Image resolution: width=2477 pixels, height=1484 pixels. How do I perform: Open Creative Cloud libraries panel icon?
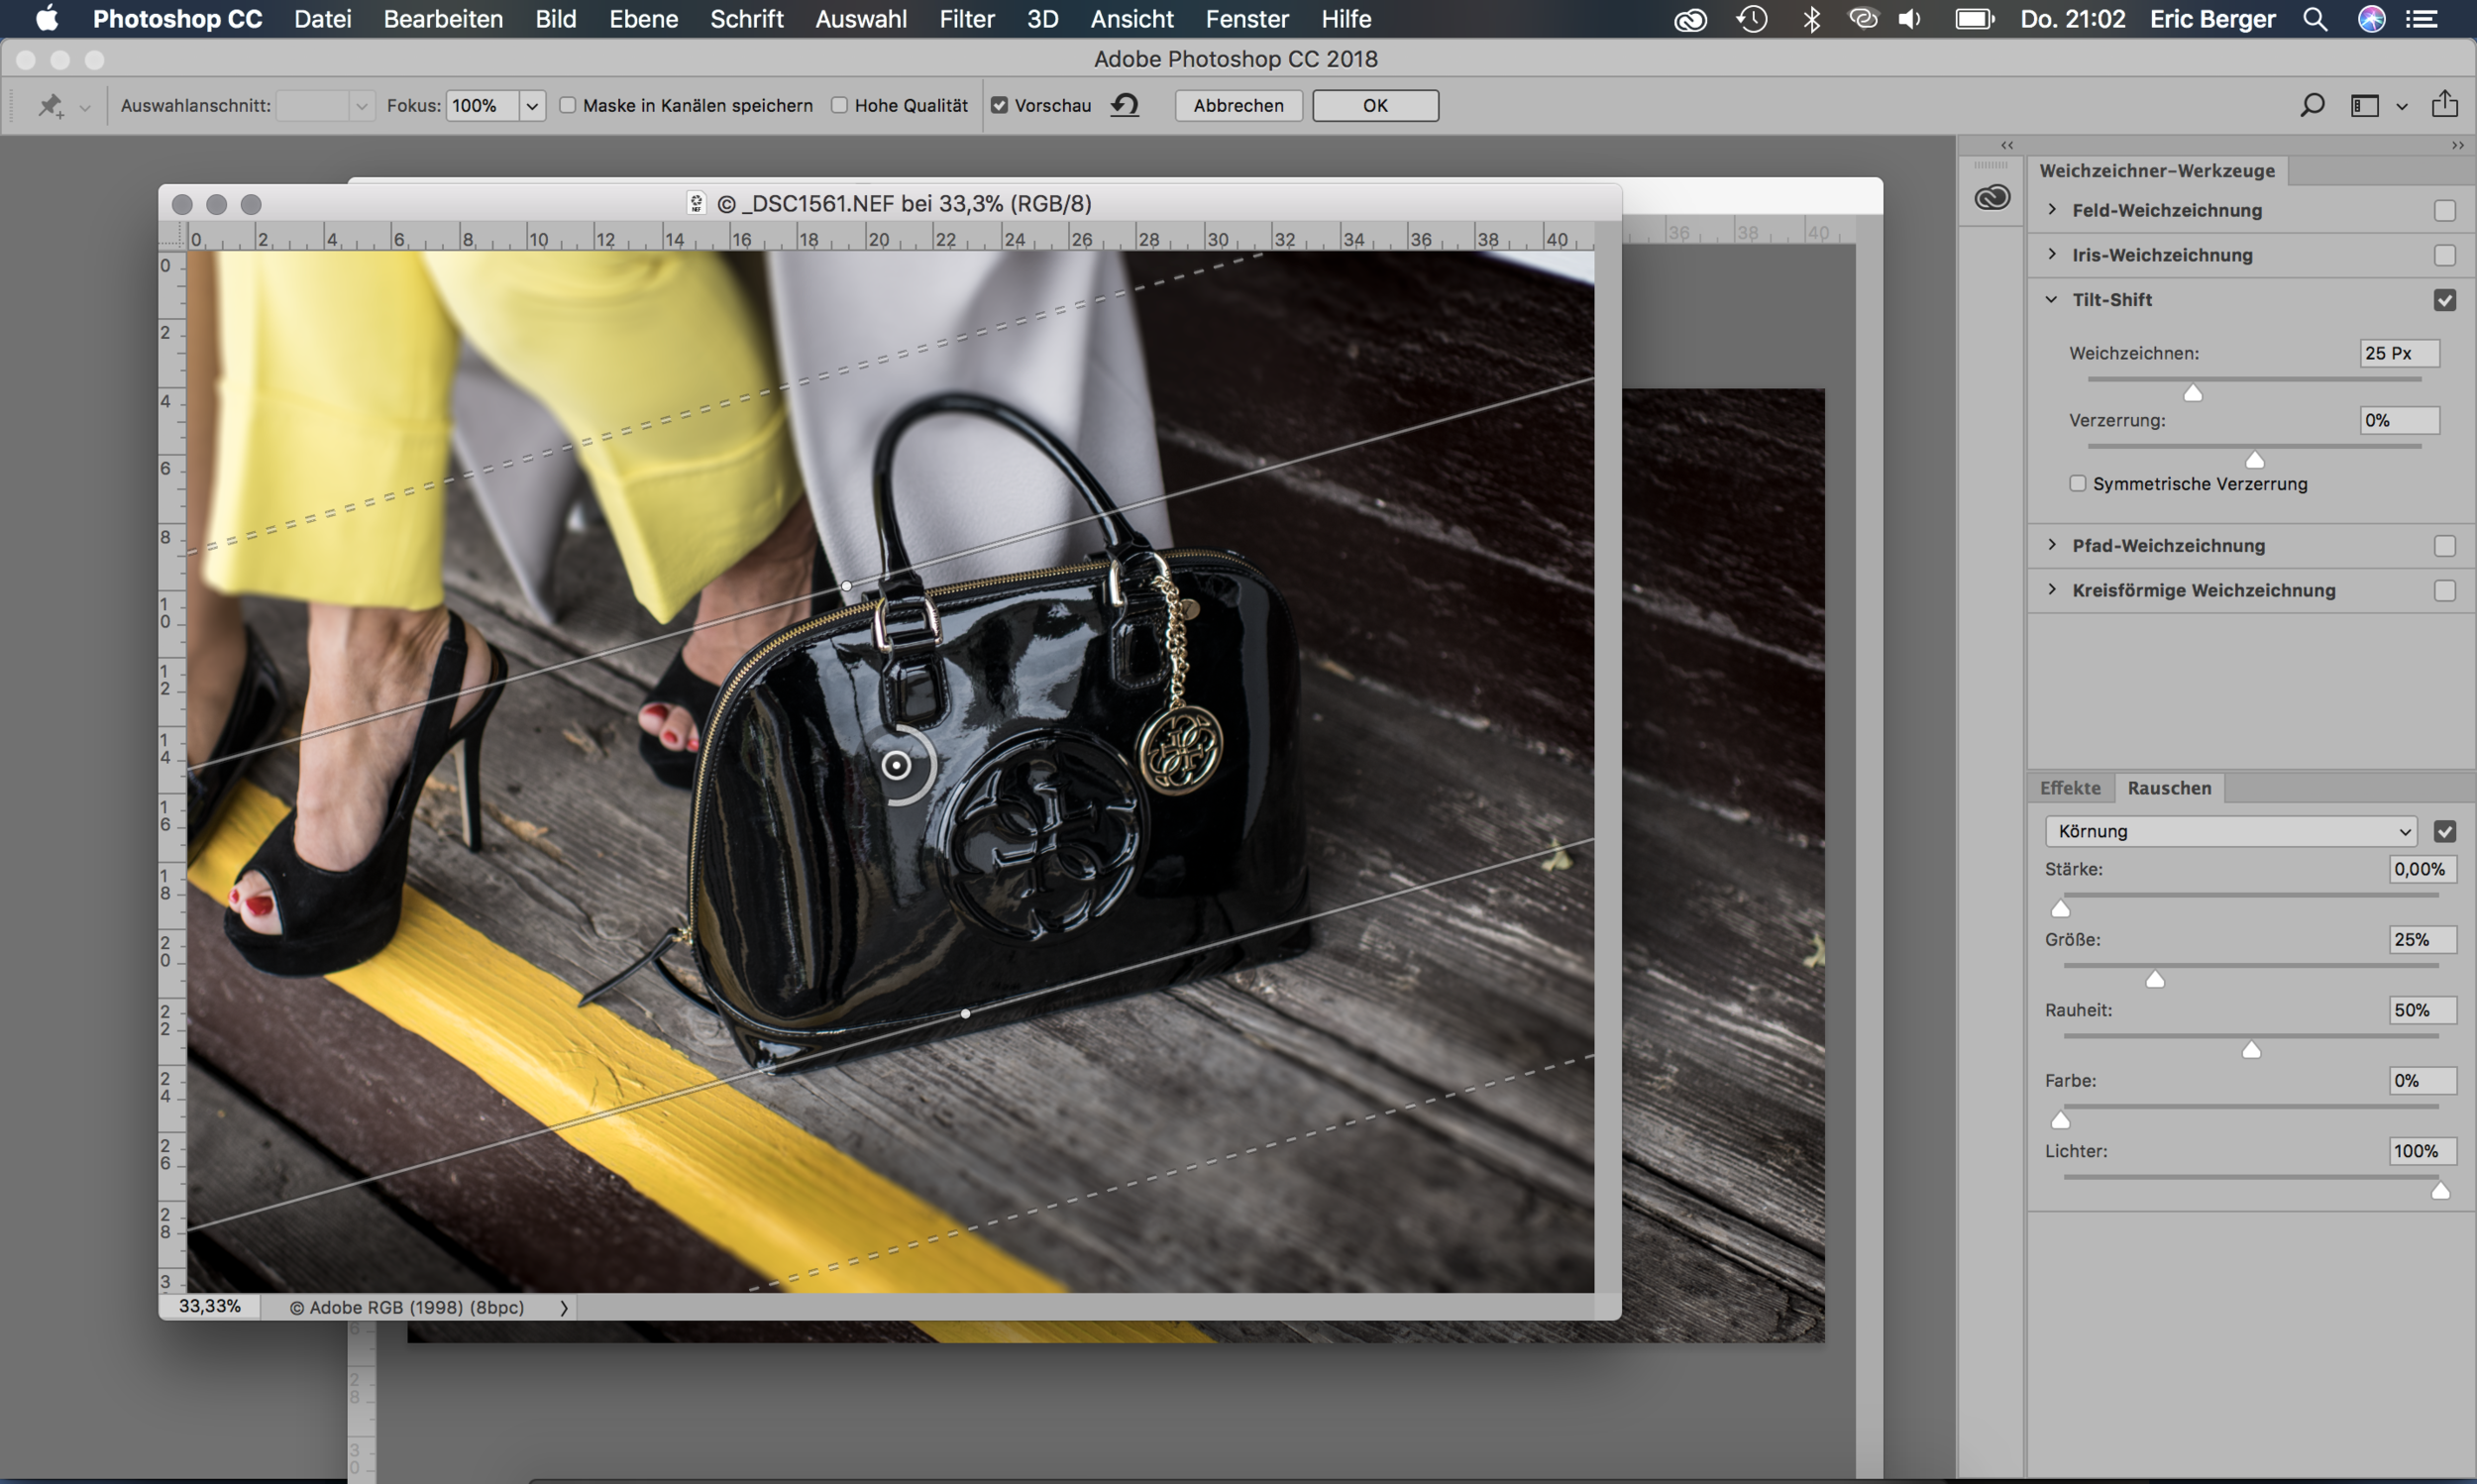1992,197
